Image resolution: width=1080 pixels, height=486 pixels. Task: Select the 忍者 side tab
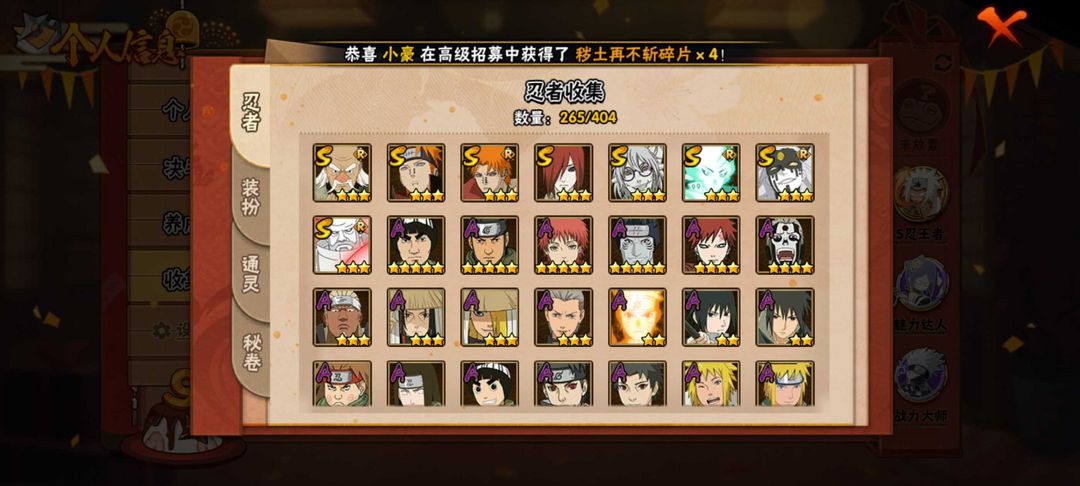tap(251, 114)
